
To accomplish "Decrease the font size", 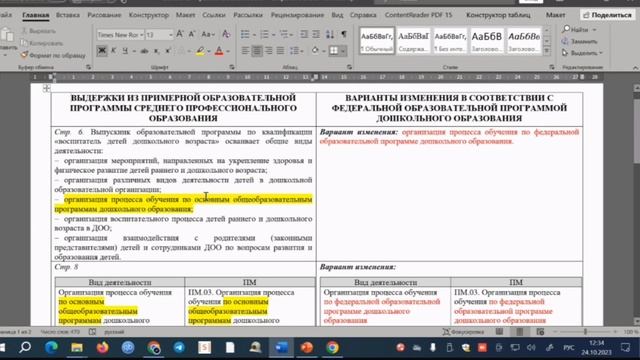I will [x=191, y=34].
